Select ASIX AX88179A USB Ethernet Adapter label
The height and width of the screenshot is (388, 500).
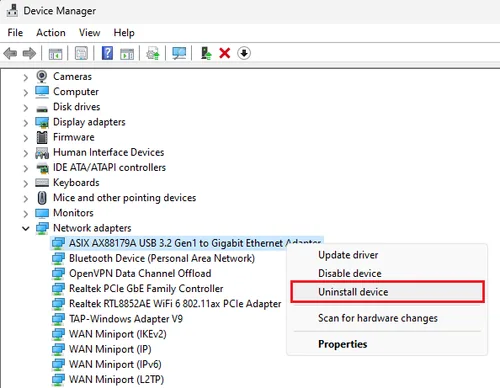point(195,243)
